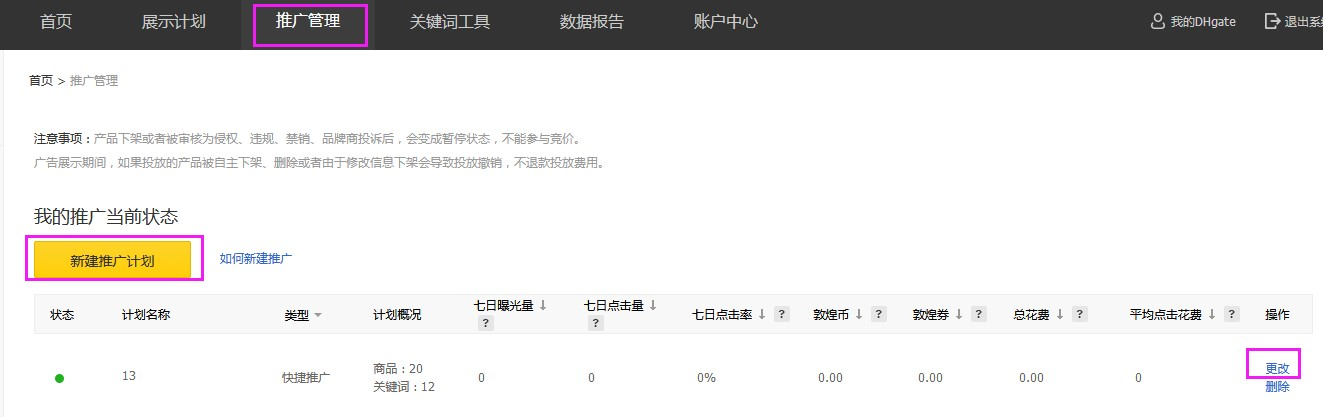Click 操作 column header
The height and width of the screenshot is (417, 1323).
[1277, 315]
